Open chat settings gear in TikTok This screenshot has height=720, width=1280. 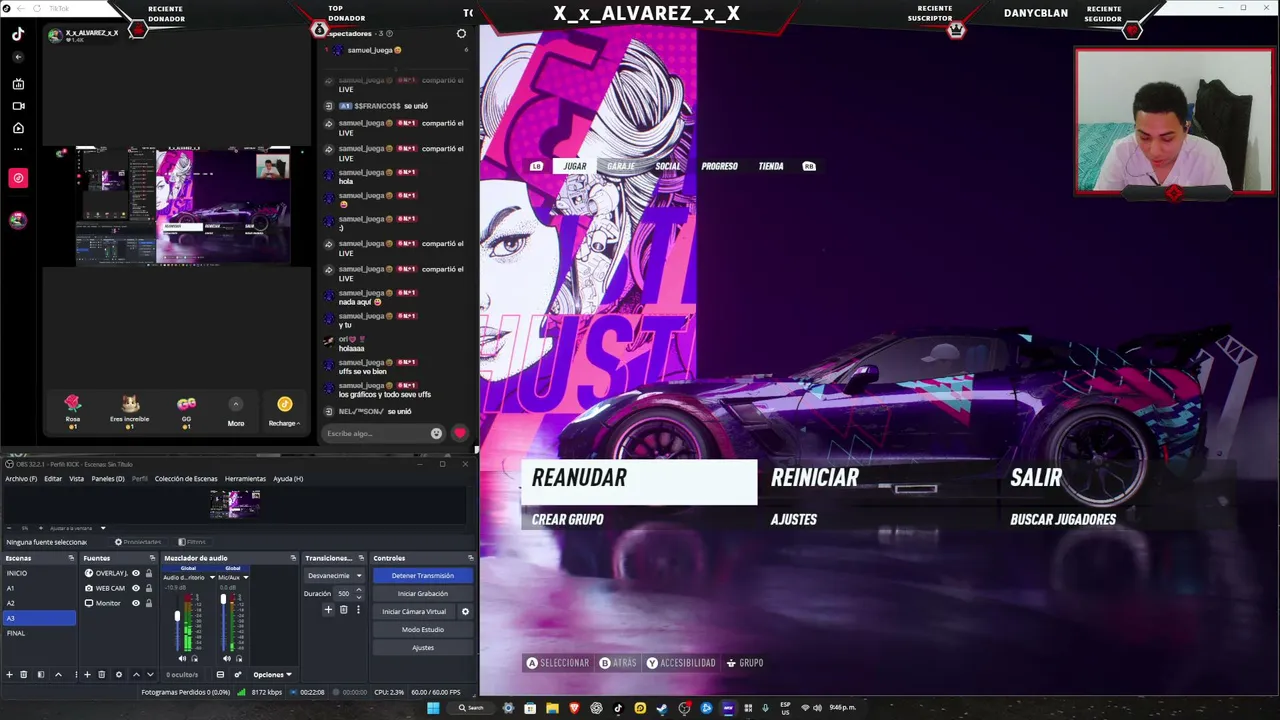click(x=461, y=34)
